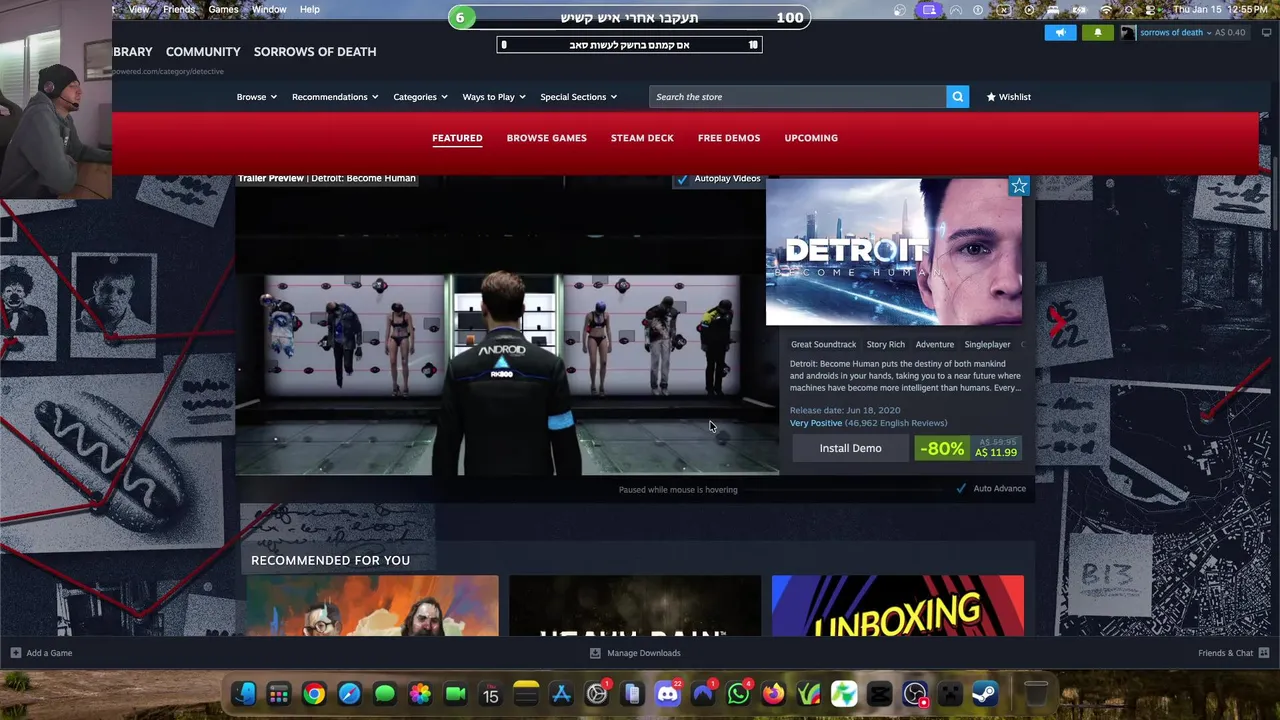Select the BROWSE GAMES tab
This screenshot has height=720, width=1280.
[546, 138]
